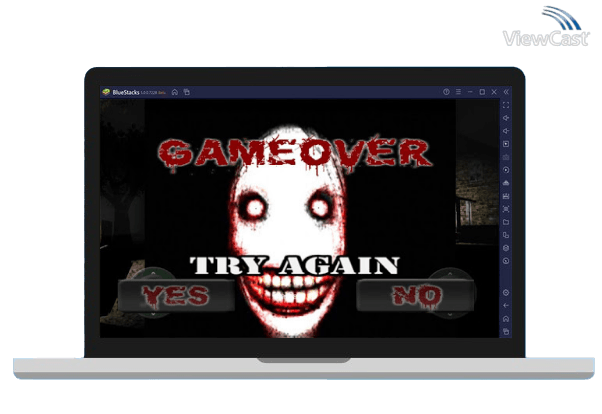Open the media folder icon in sidebar
This screenshot has height=414, width=602.
(506, 222)
